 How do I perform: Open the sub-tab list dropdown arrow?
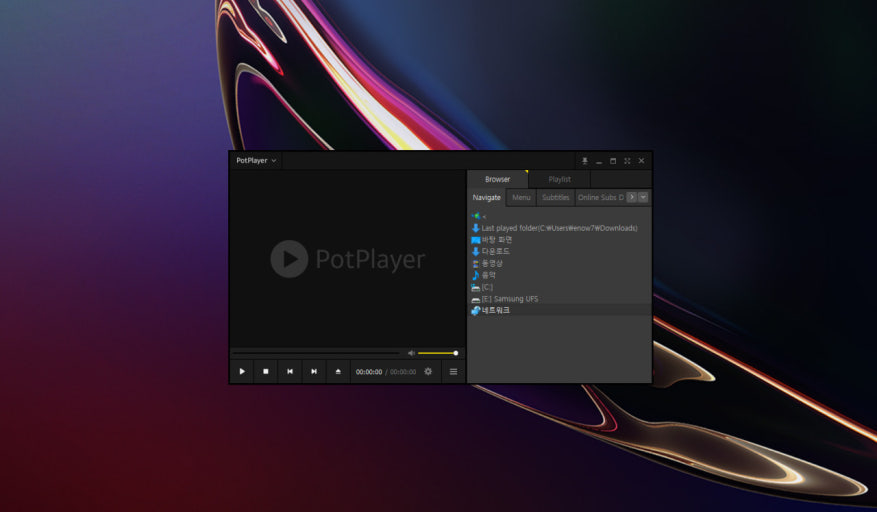643,198
